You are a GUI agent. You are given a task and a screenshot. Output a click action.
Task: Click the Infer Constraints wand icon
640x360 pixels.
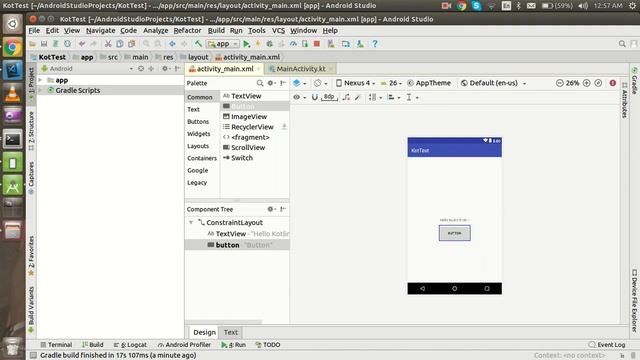click(x=358, y=97)
